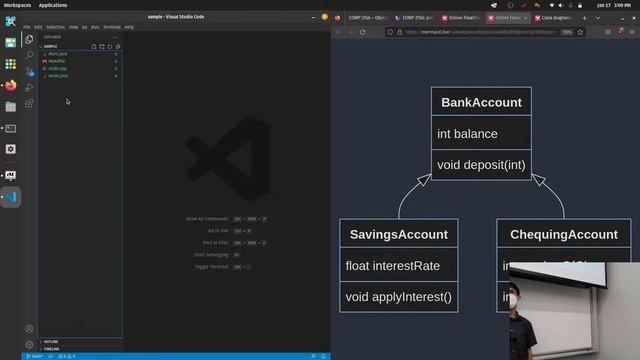The image size is (640, 360).
Task: Click the New File icon in SAMPLE header
Action: point(94,47)
